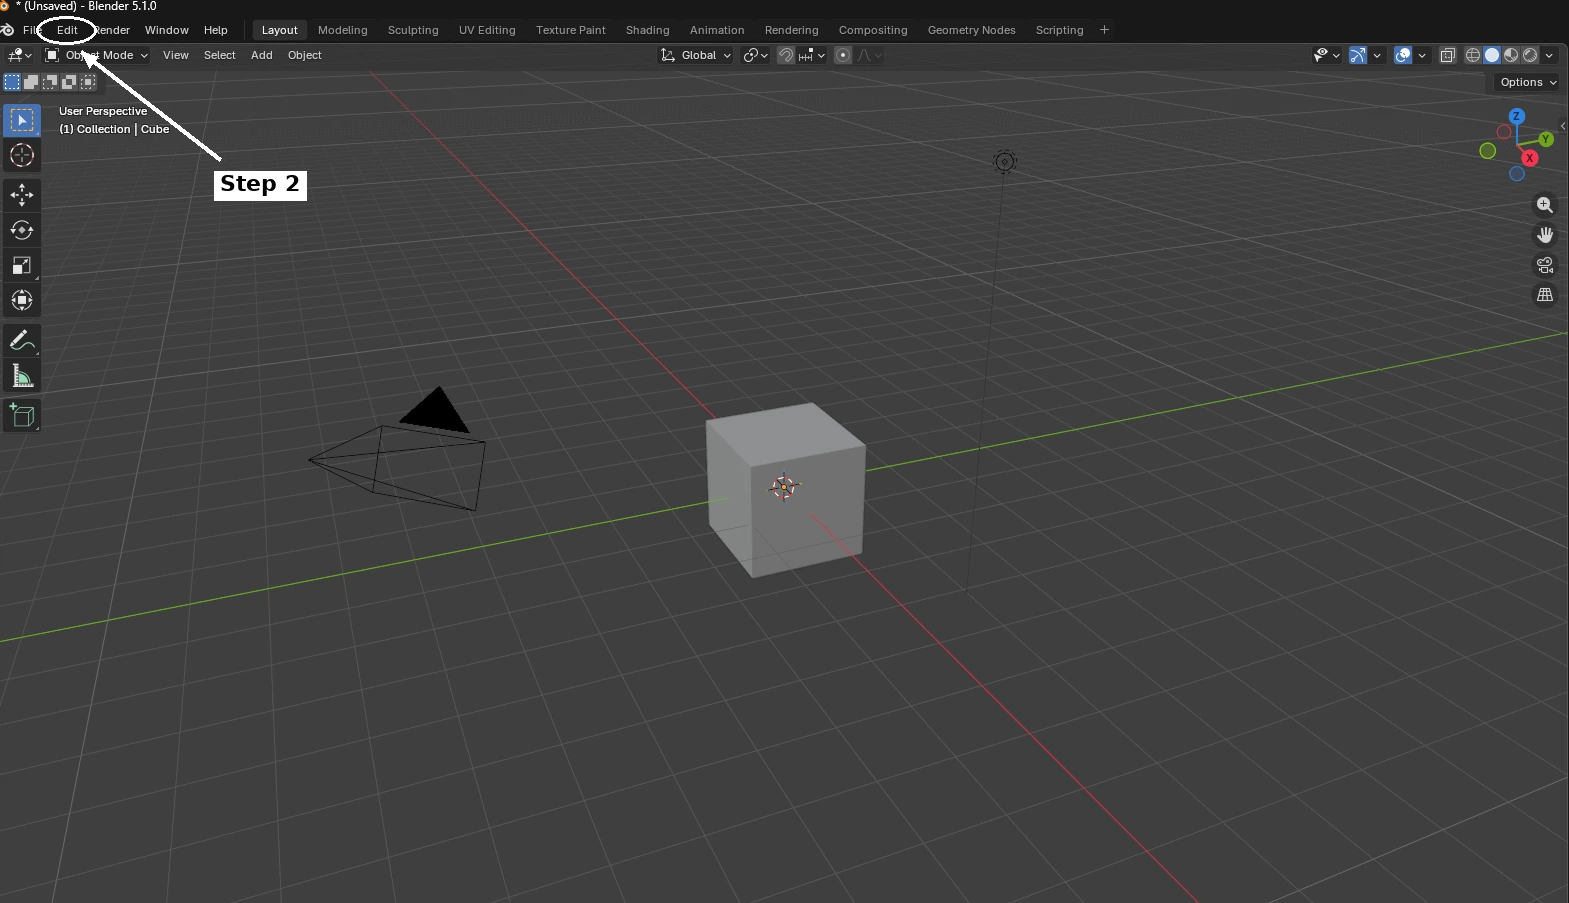The image size is (1569, 903).
Task: Open the editor type dropdown
Action: click(20, 55)
